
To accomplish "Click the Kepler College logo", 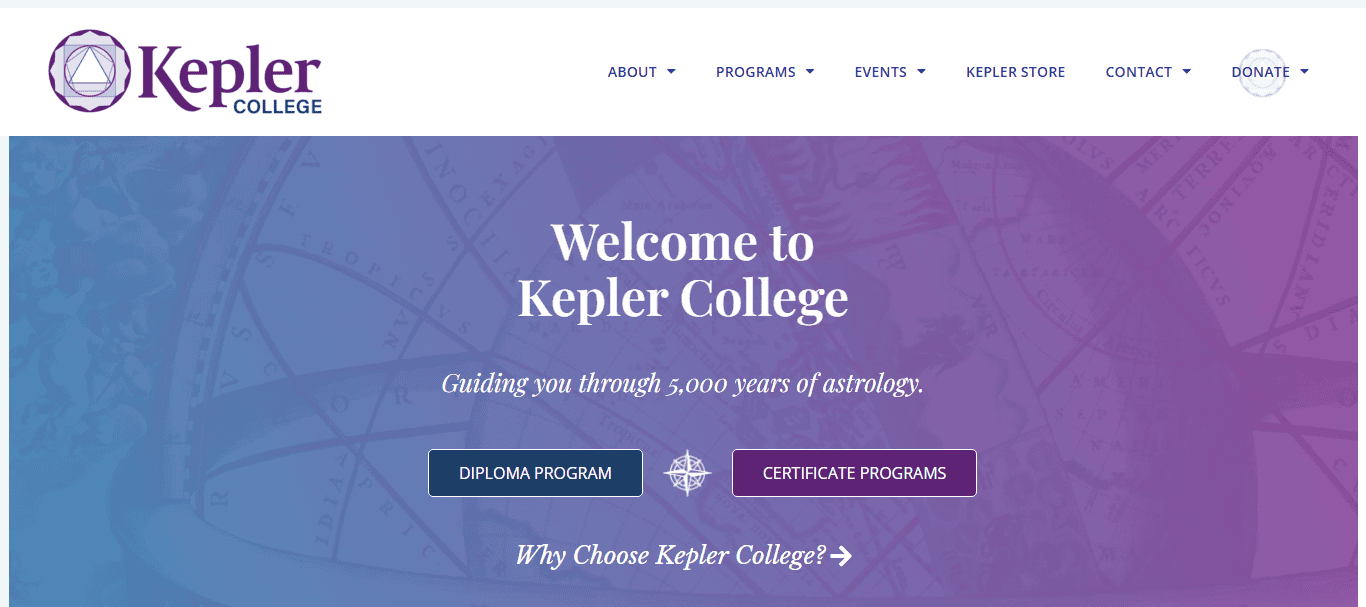I will point(184,72).
